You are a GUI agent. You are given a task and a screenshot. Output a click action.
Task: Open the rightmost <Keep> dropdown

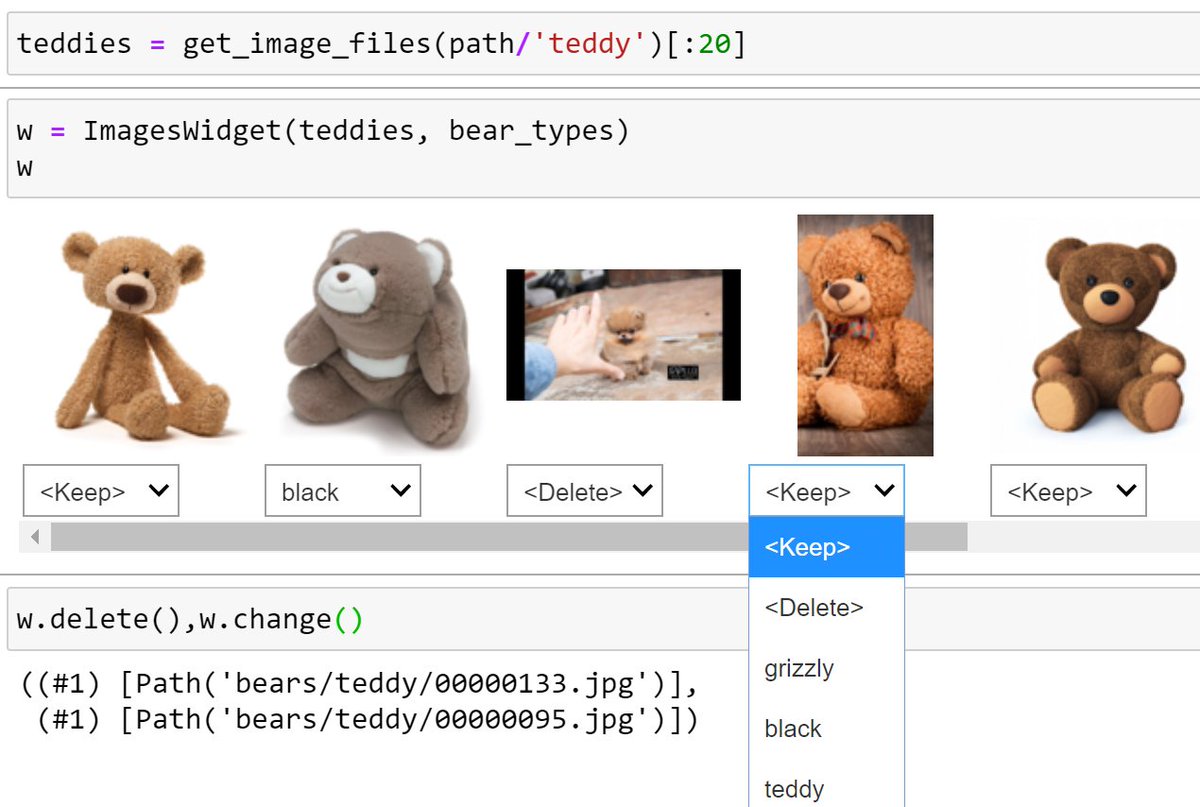[x=1068, y=490]
